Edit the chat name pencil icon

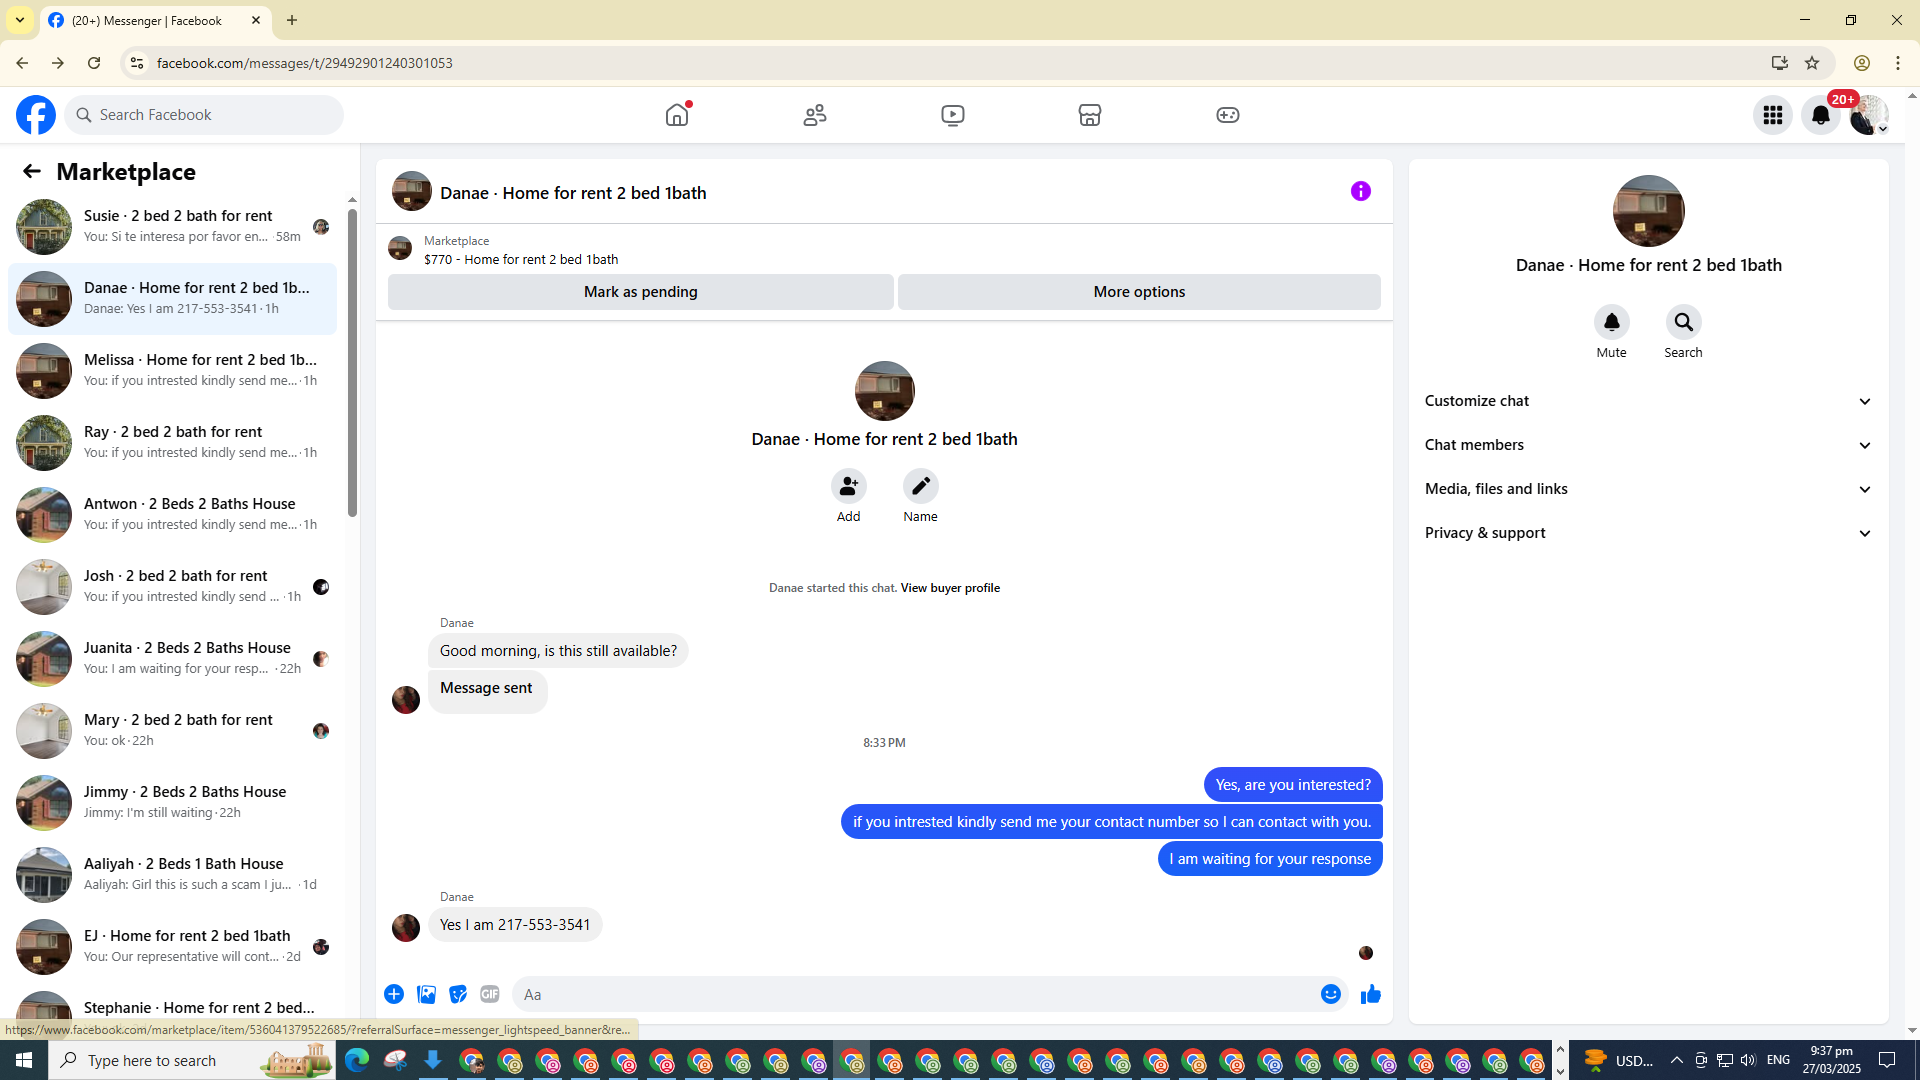pos(921,486)
